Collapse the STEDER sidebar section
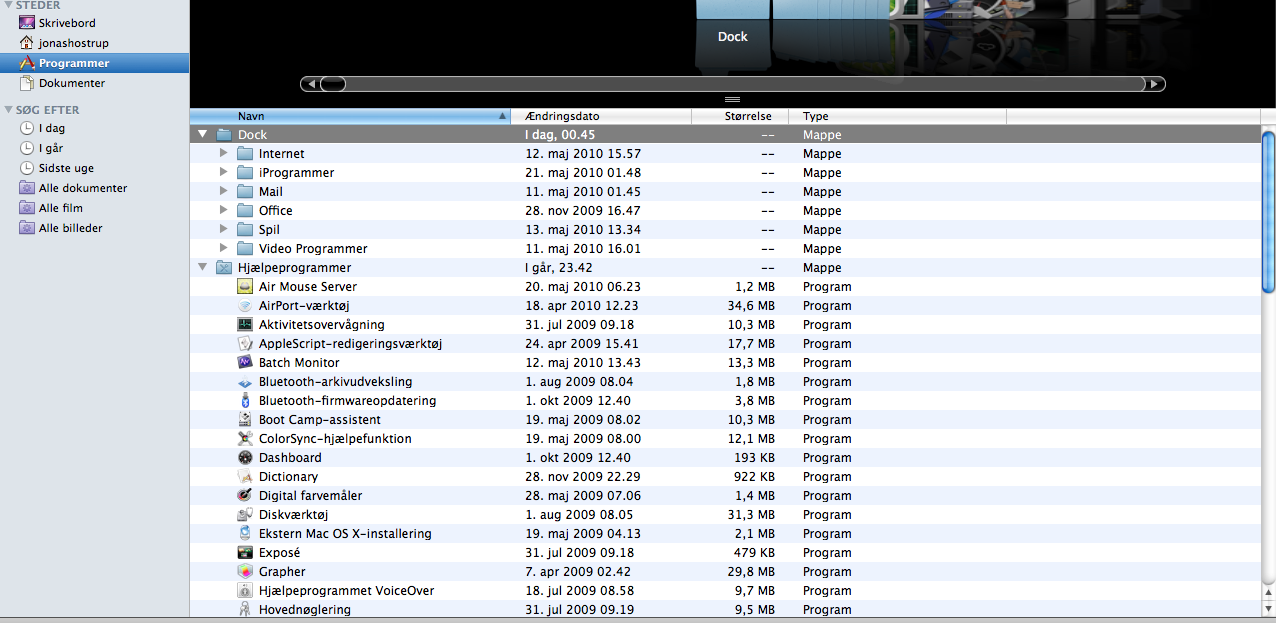This screenshot has height=623, width=1276. [8, 6]
